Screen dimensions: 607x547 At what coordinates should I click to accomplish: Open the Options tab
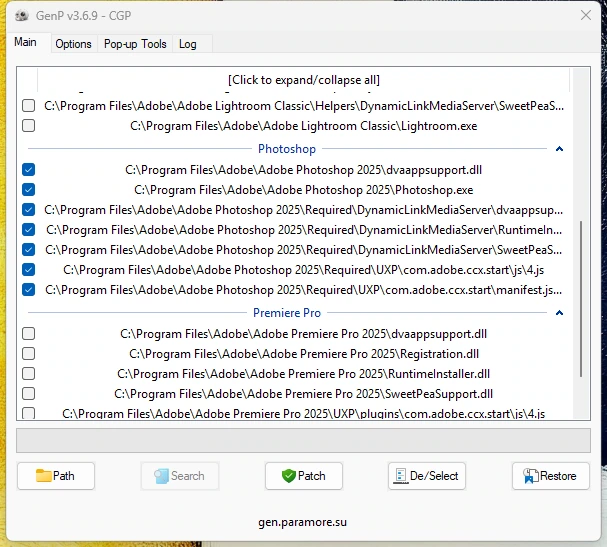[x=73, y=44]
